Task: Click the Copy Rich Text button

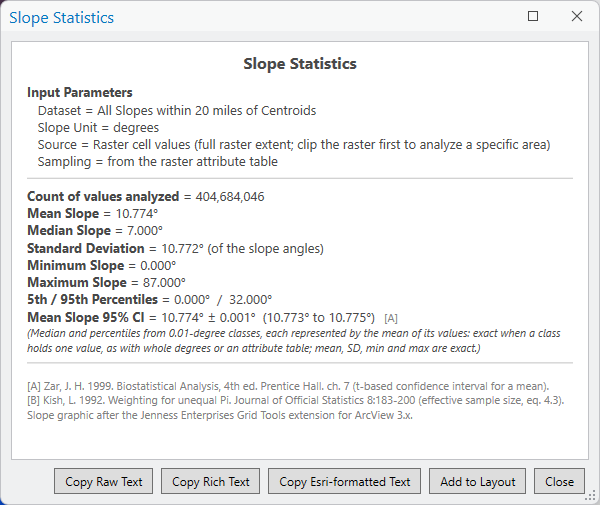Action: [x=210, y=481]
